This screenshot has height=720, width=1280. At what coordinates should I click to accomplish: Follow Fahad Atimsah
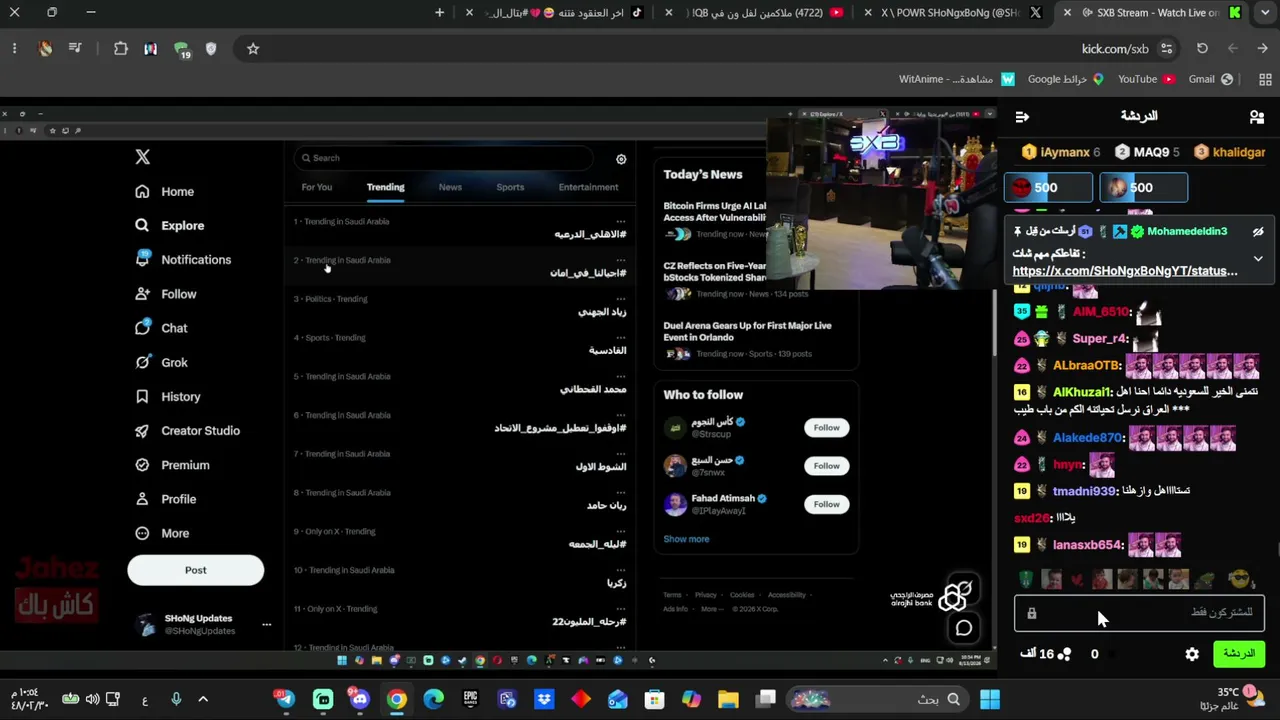826,504
